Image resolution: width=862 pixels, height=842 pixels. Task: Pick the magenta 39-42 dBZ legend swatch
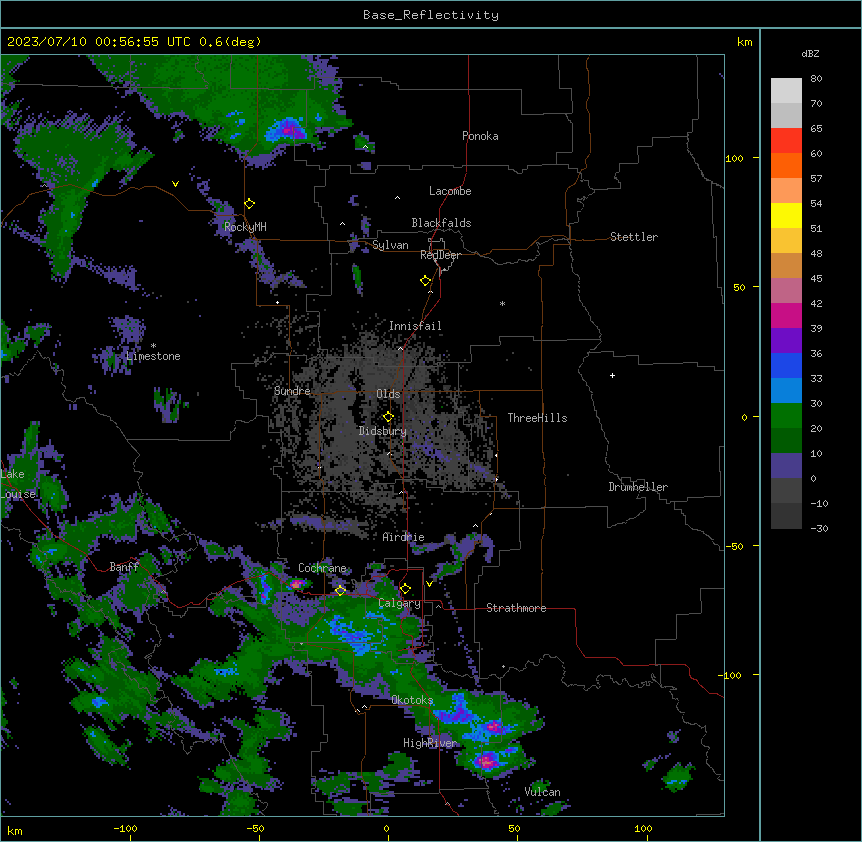[786, 316]
